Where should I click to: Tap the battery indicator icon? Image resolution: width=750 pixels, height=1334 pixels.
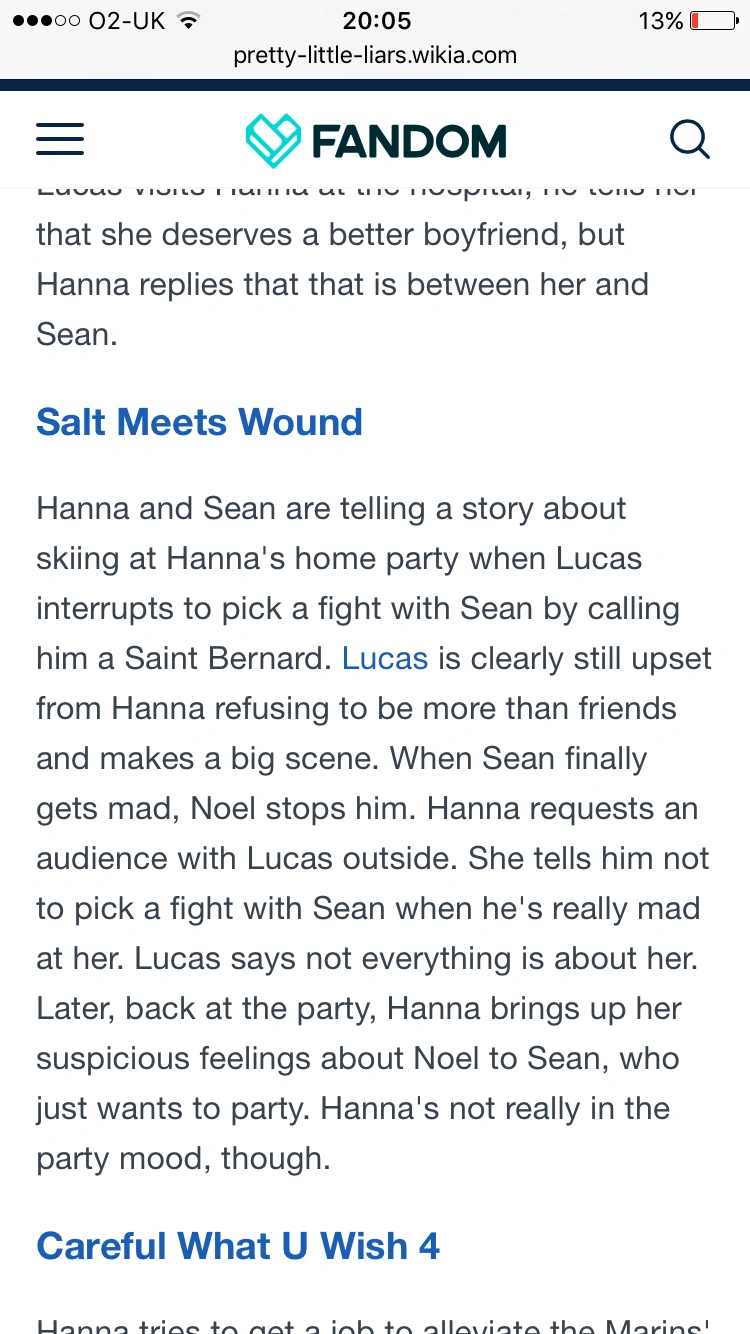click(713, 21)
